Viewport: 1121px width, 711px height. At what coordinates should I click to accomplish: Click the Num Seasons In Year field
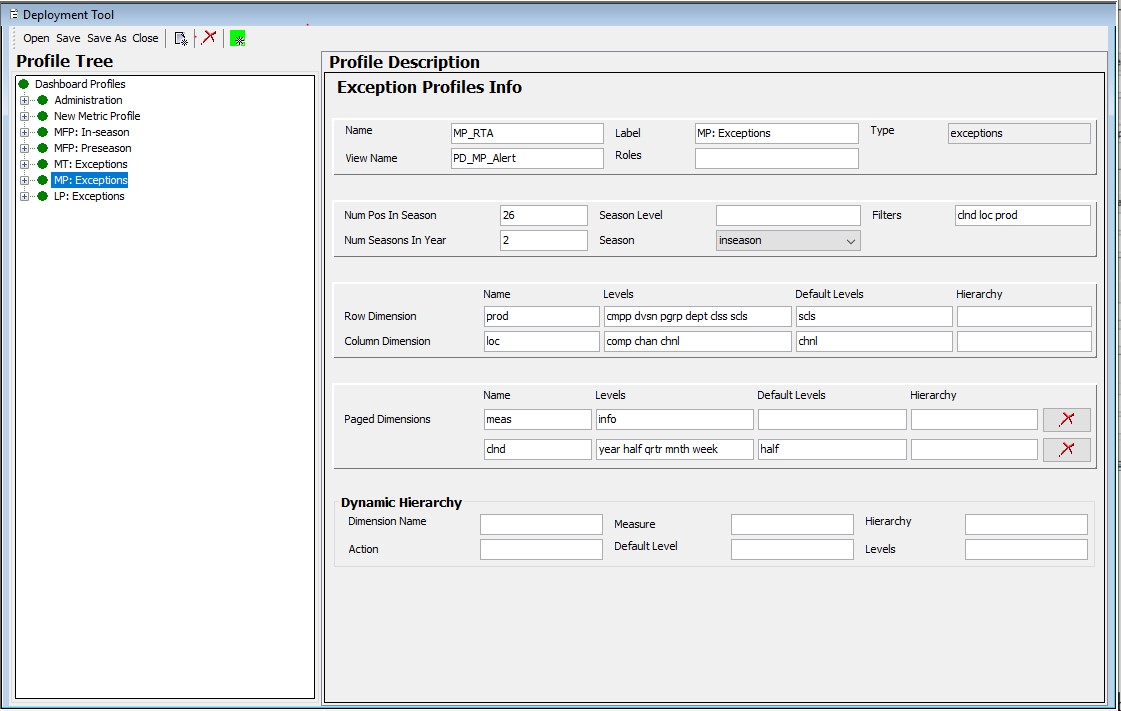(543, 240)
